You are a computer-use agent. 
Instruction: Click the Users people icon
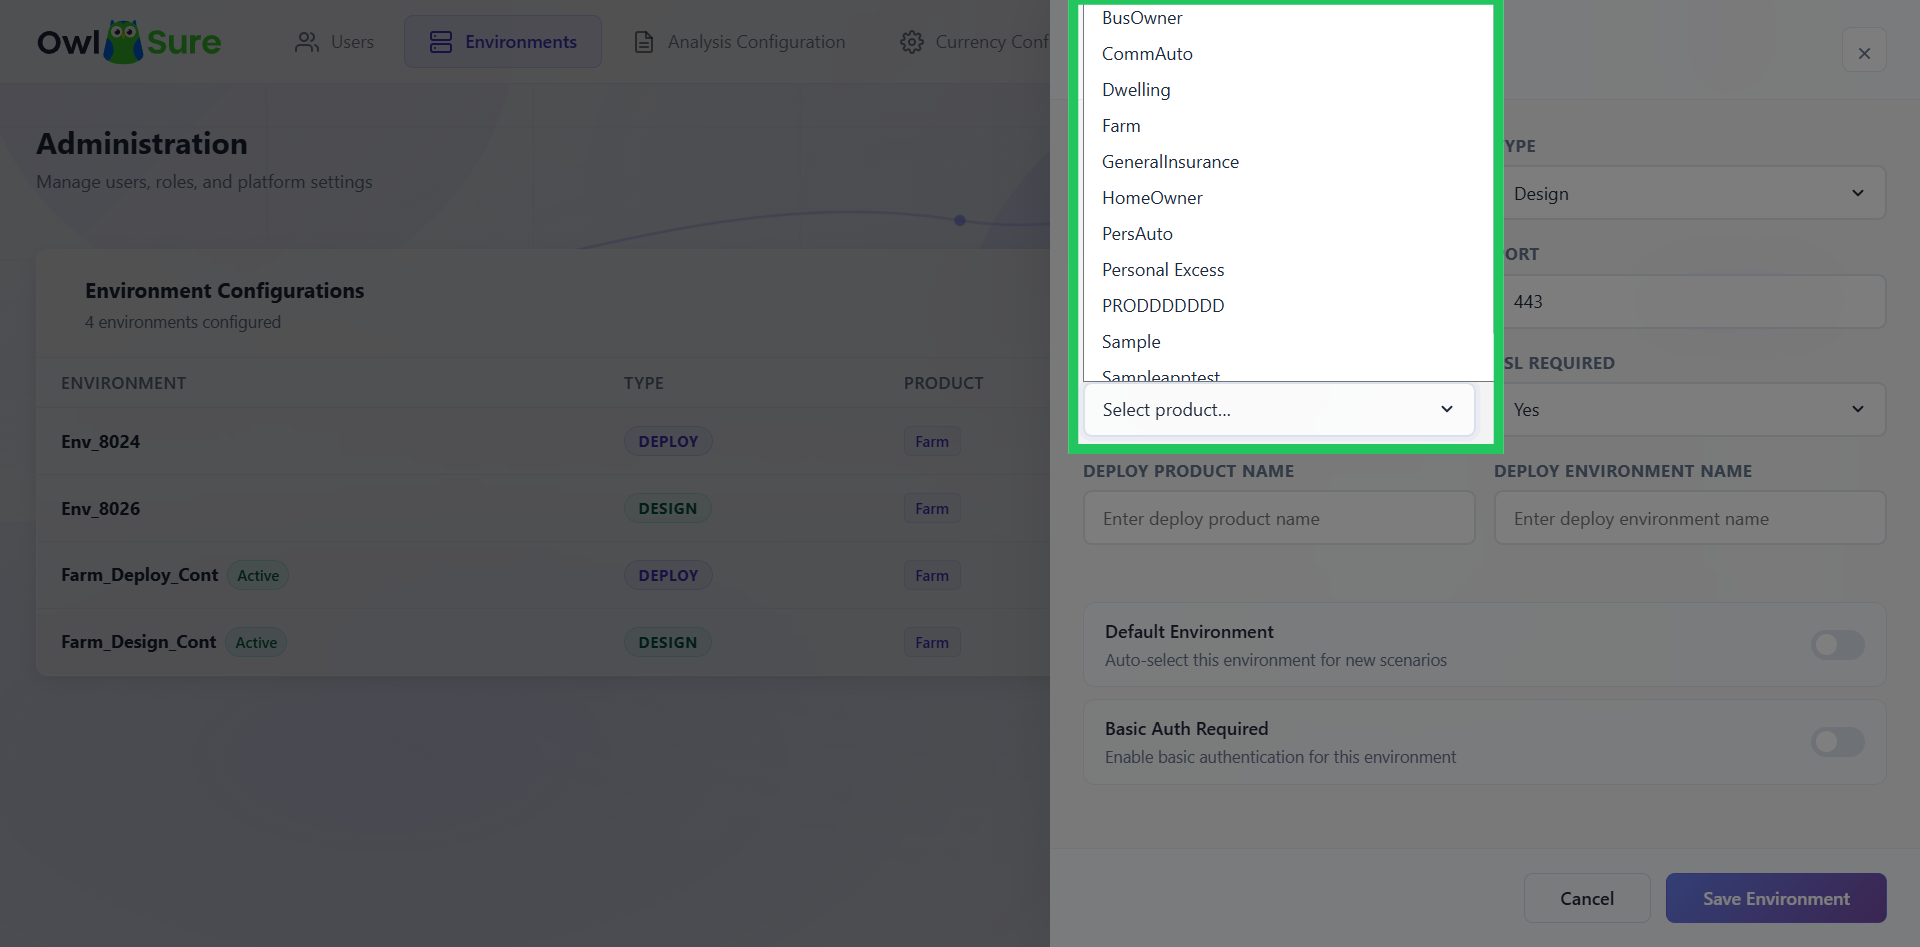307,42
